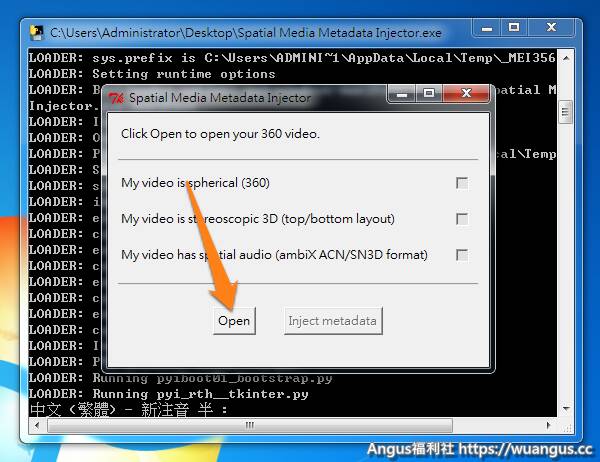The image size is (600, 462).
Task: Enable the spherical (360) video checkbox
Action: click(x=462, y=183)
